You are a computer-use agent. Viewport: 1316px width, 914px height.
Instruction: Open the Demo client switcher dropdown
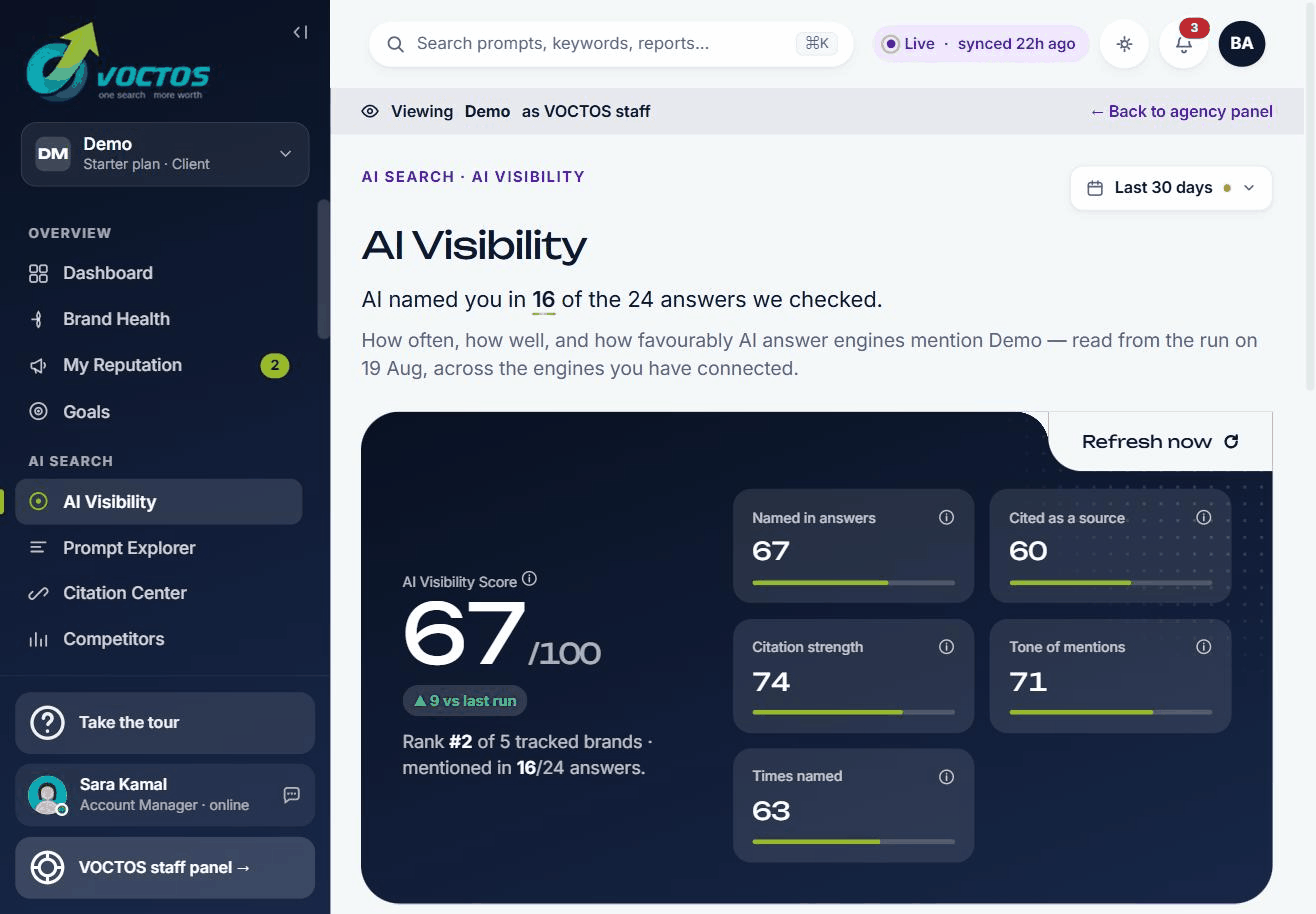click(165, 154)
